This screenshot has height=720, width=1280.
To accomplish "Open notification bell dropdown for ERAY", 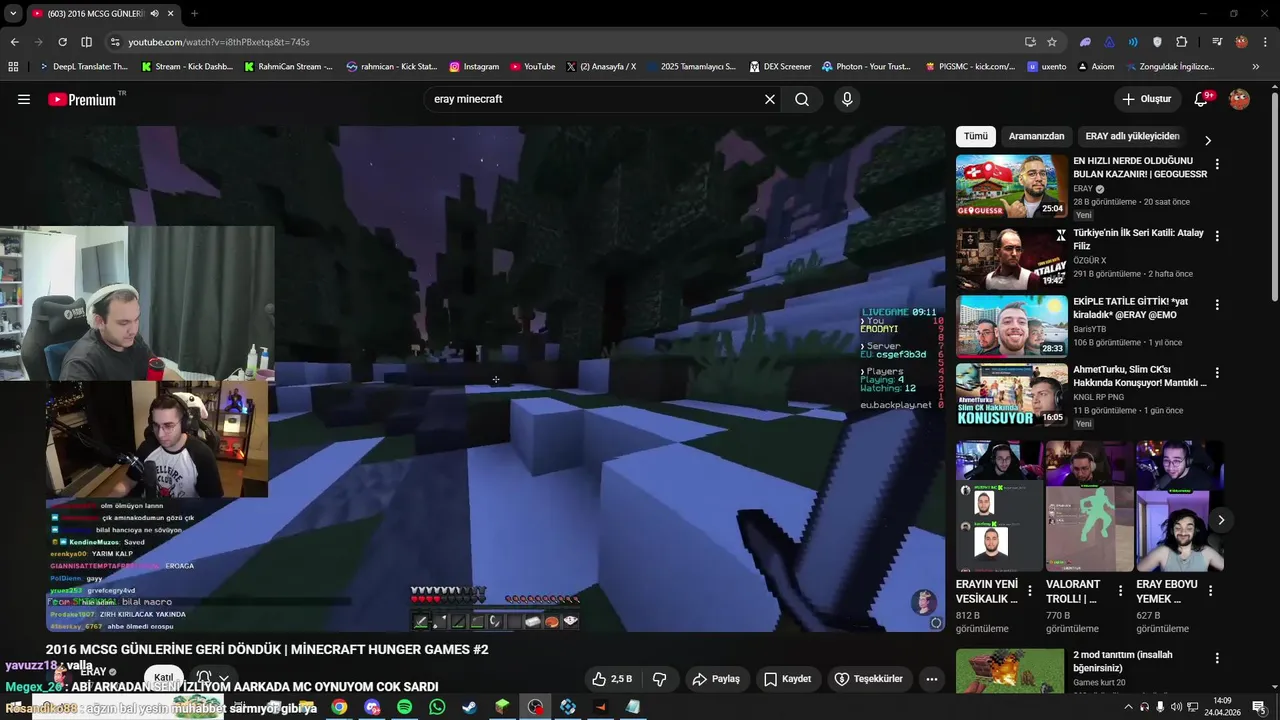I will tap(213, 677).
